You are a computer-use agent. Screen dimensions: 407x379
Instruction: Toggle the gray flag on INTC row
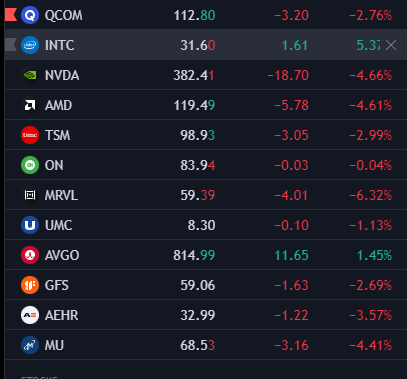(x=11, y=45)
